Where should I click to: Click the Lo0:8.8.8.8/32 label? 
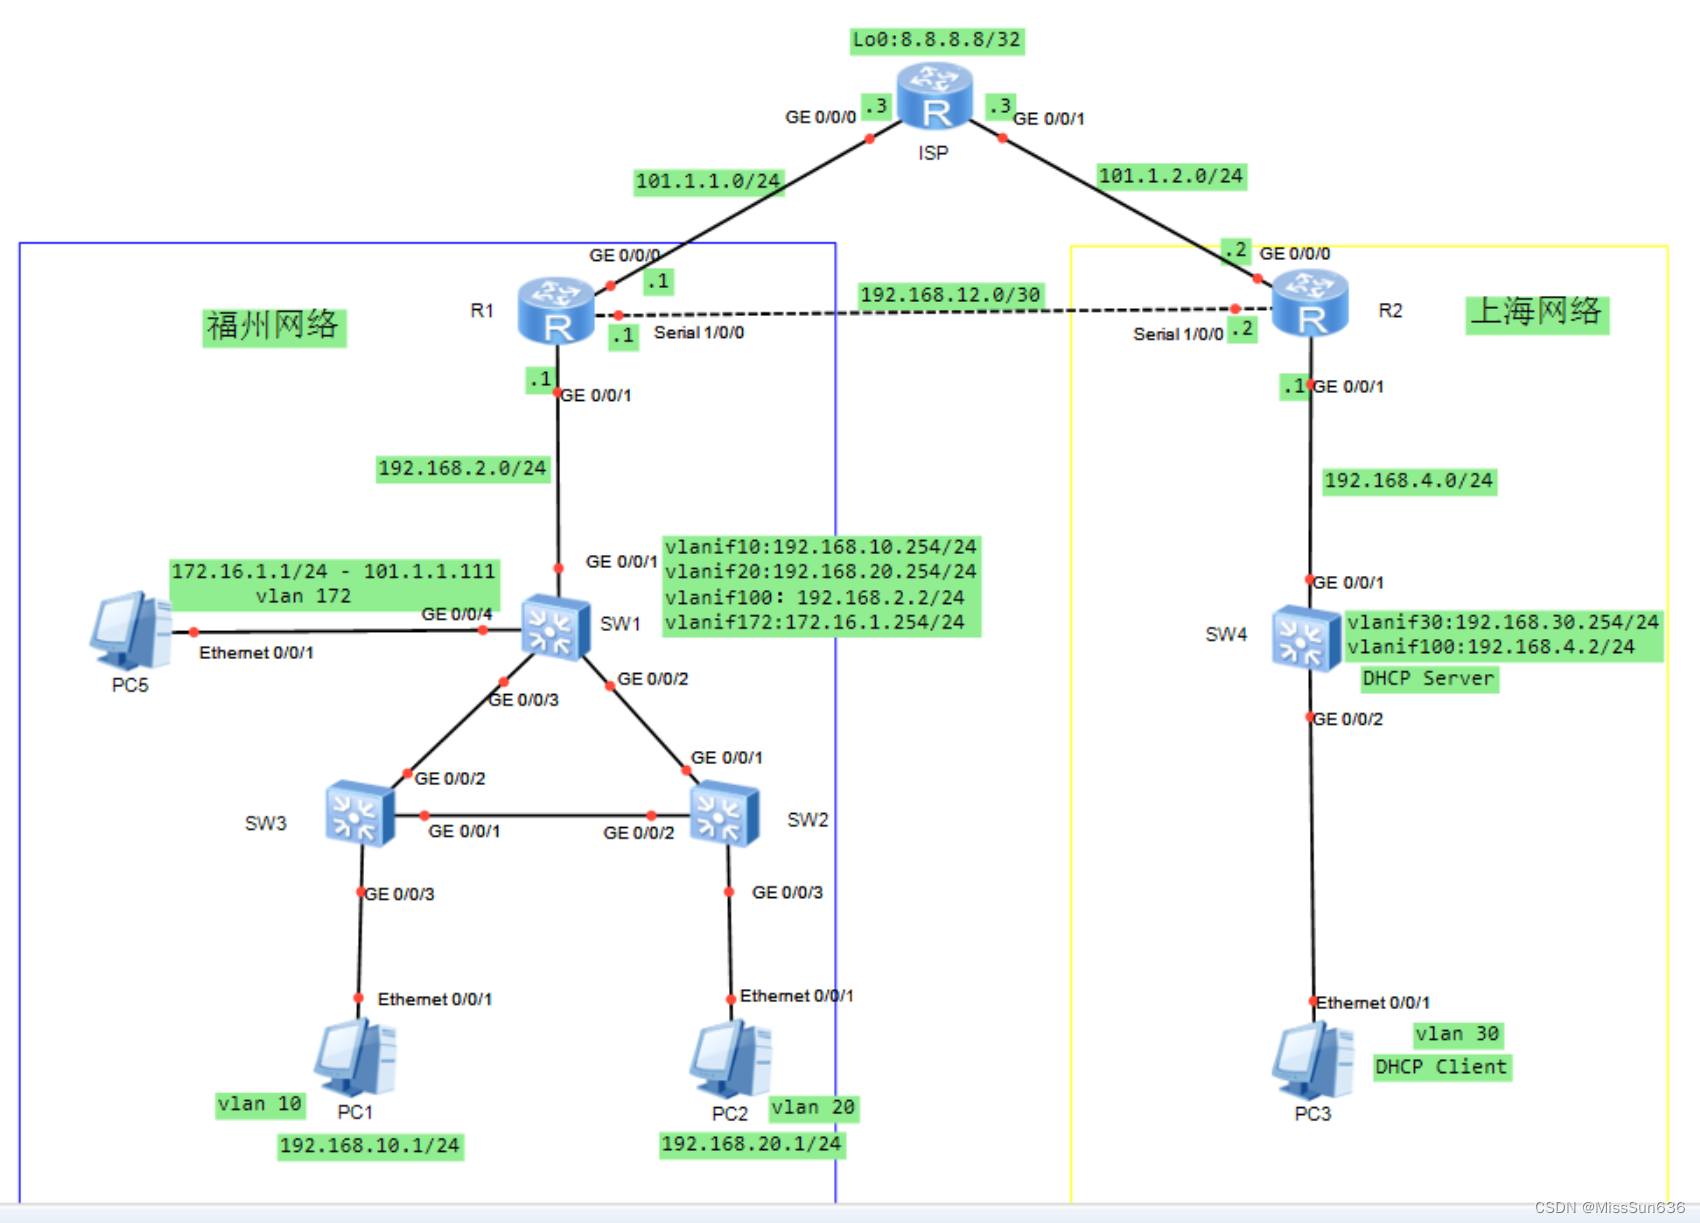coord(937,40)
